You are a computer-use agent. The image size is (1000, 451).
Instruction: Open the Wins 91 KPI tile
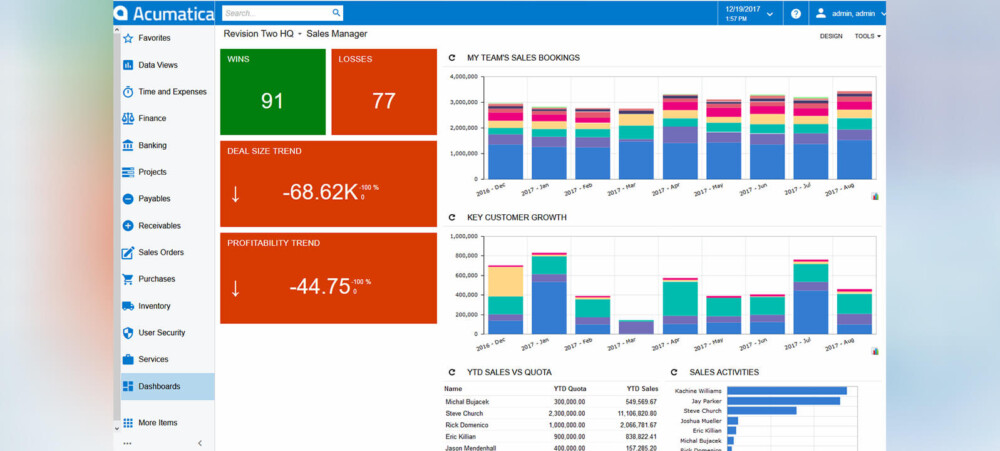coord(272,92)
